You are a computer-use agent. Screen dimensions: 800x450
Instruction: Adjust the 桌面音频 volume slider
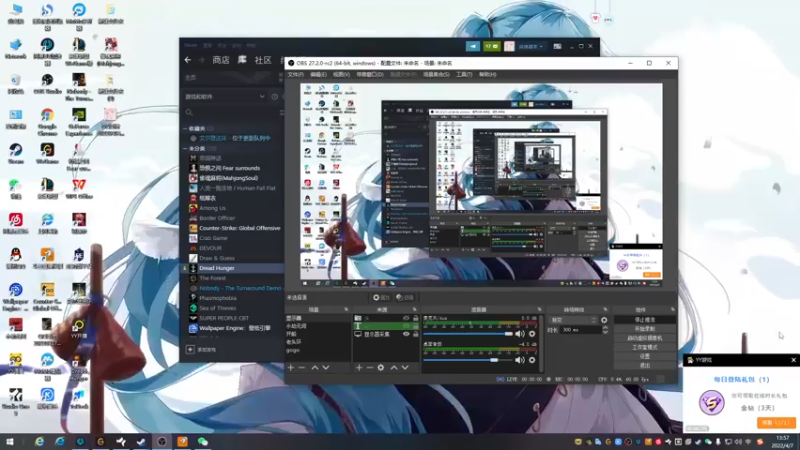click(467, 360)
